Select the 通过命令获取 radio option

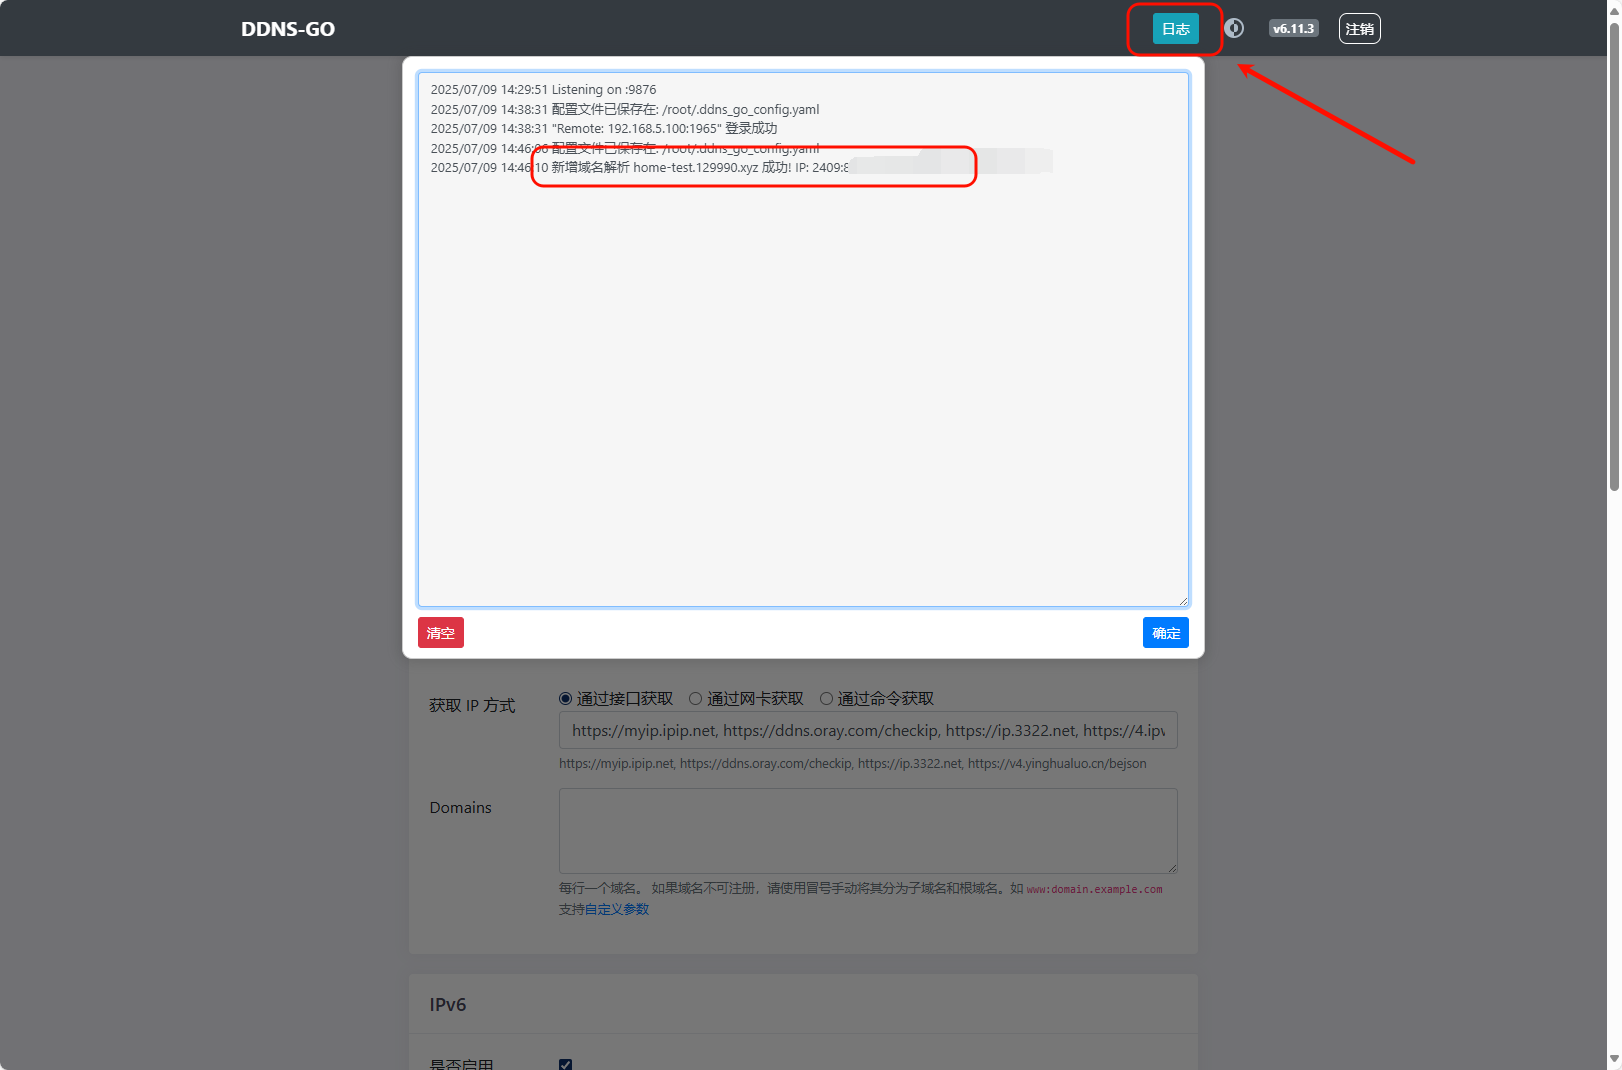point(826,699)
